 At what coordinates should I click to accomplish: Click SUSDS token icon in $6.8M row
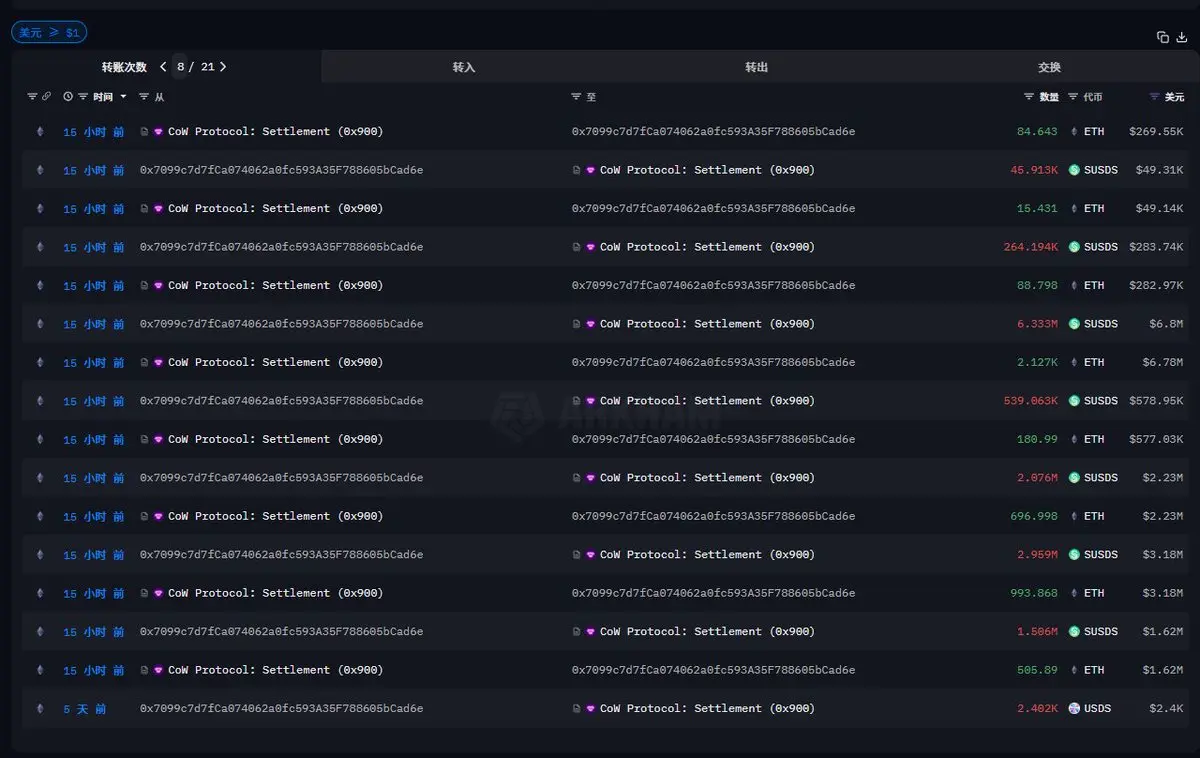point(1074,324)
